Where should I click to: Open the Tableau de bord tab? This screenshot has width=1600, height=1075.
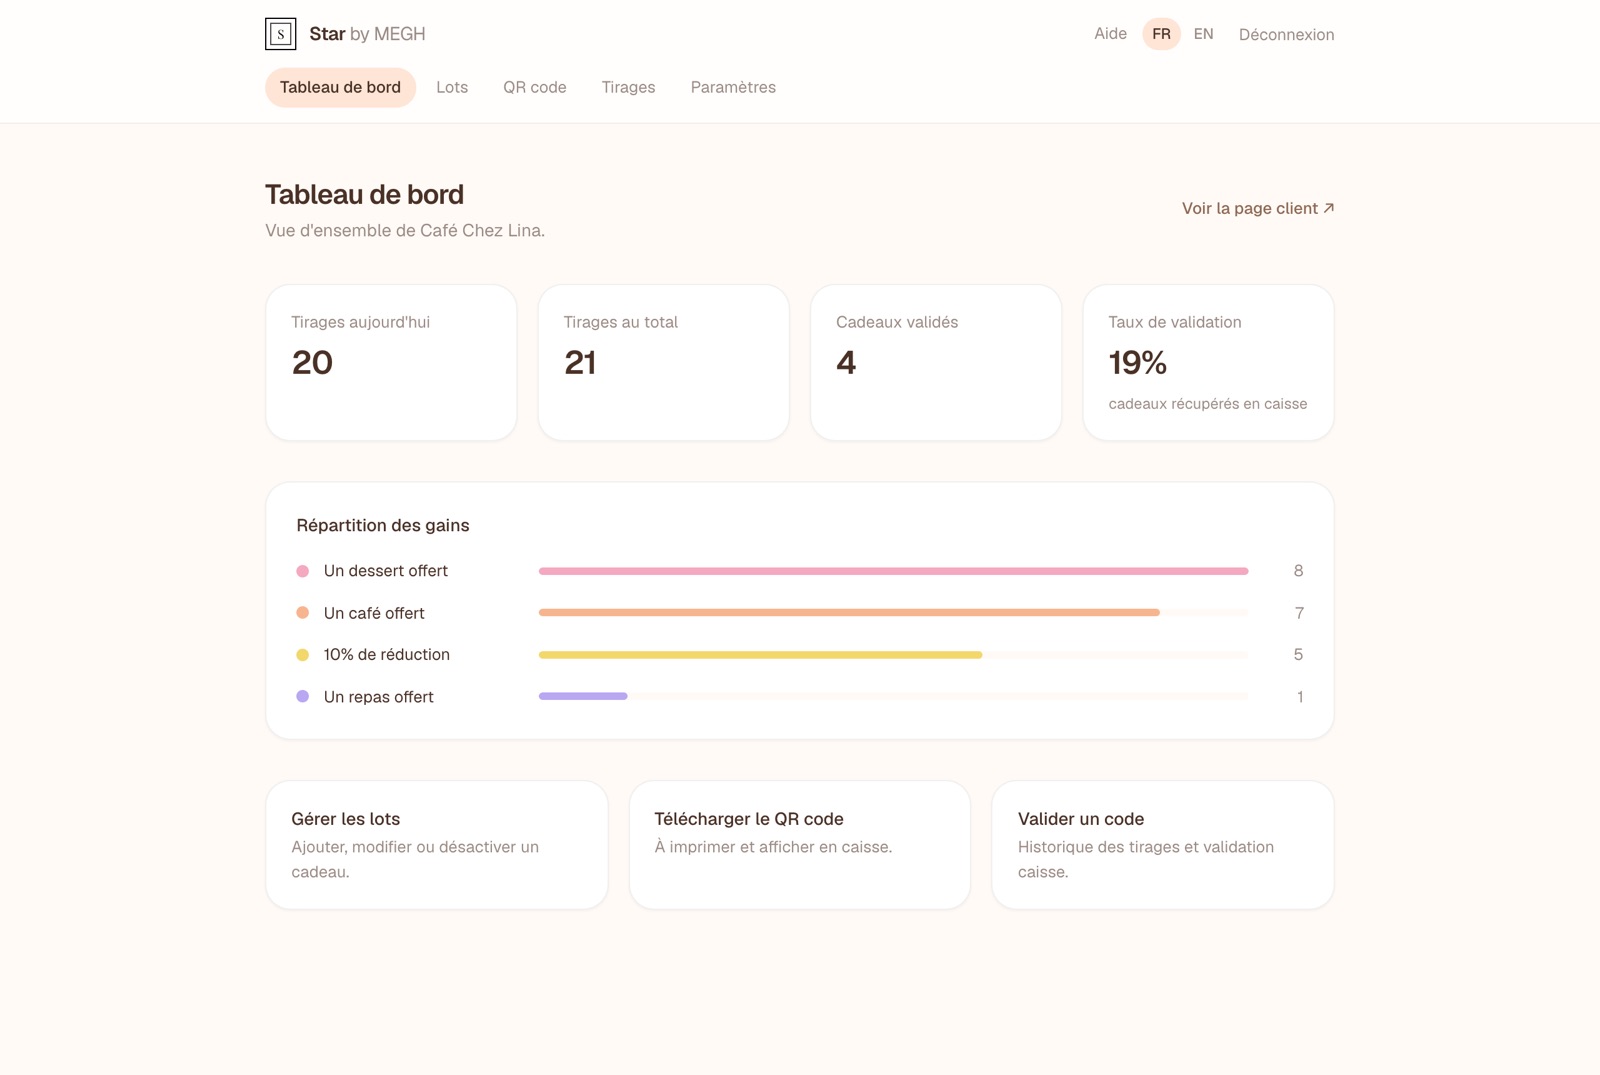(x=340, y=87)
